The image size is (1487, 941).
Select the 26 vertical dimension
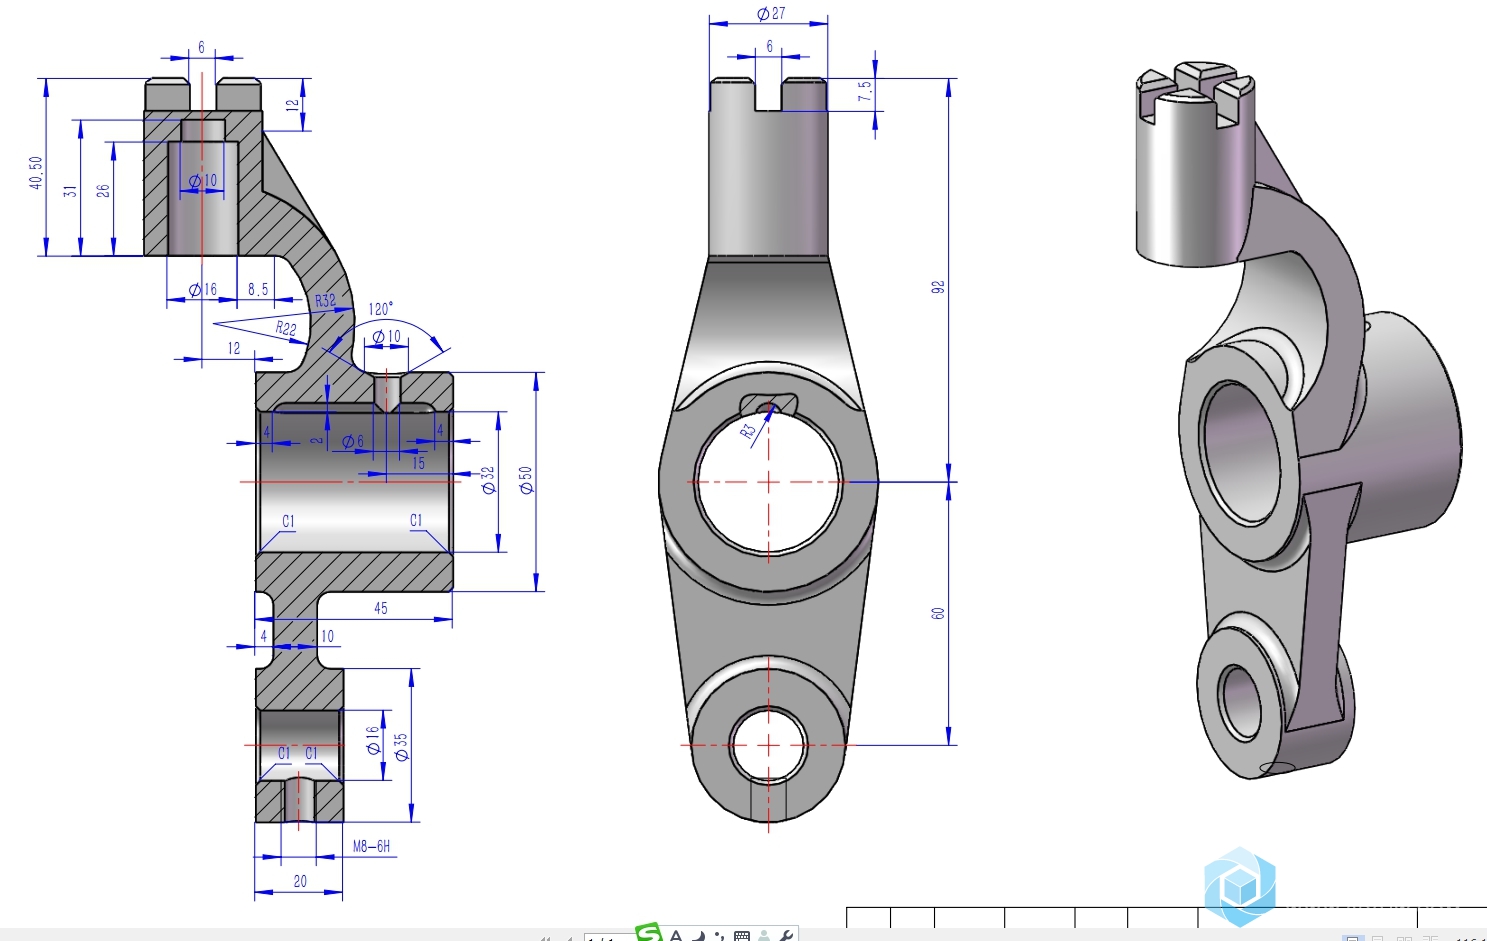point(103,190)
